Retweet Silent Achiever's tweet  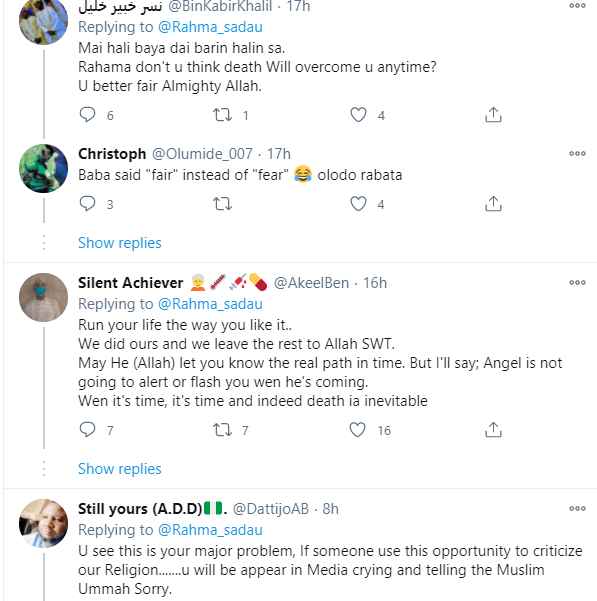[223, 430]
